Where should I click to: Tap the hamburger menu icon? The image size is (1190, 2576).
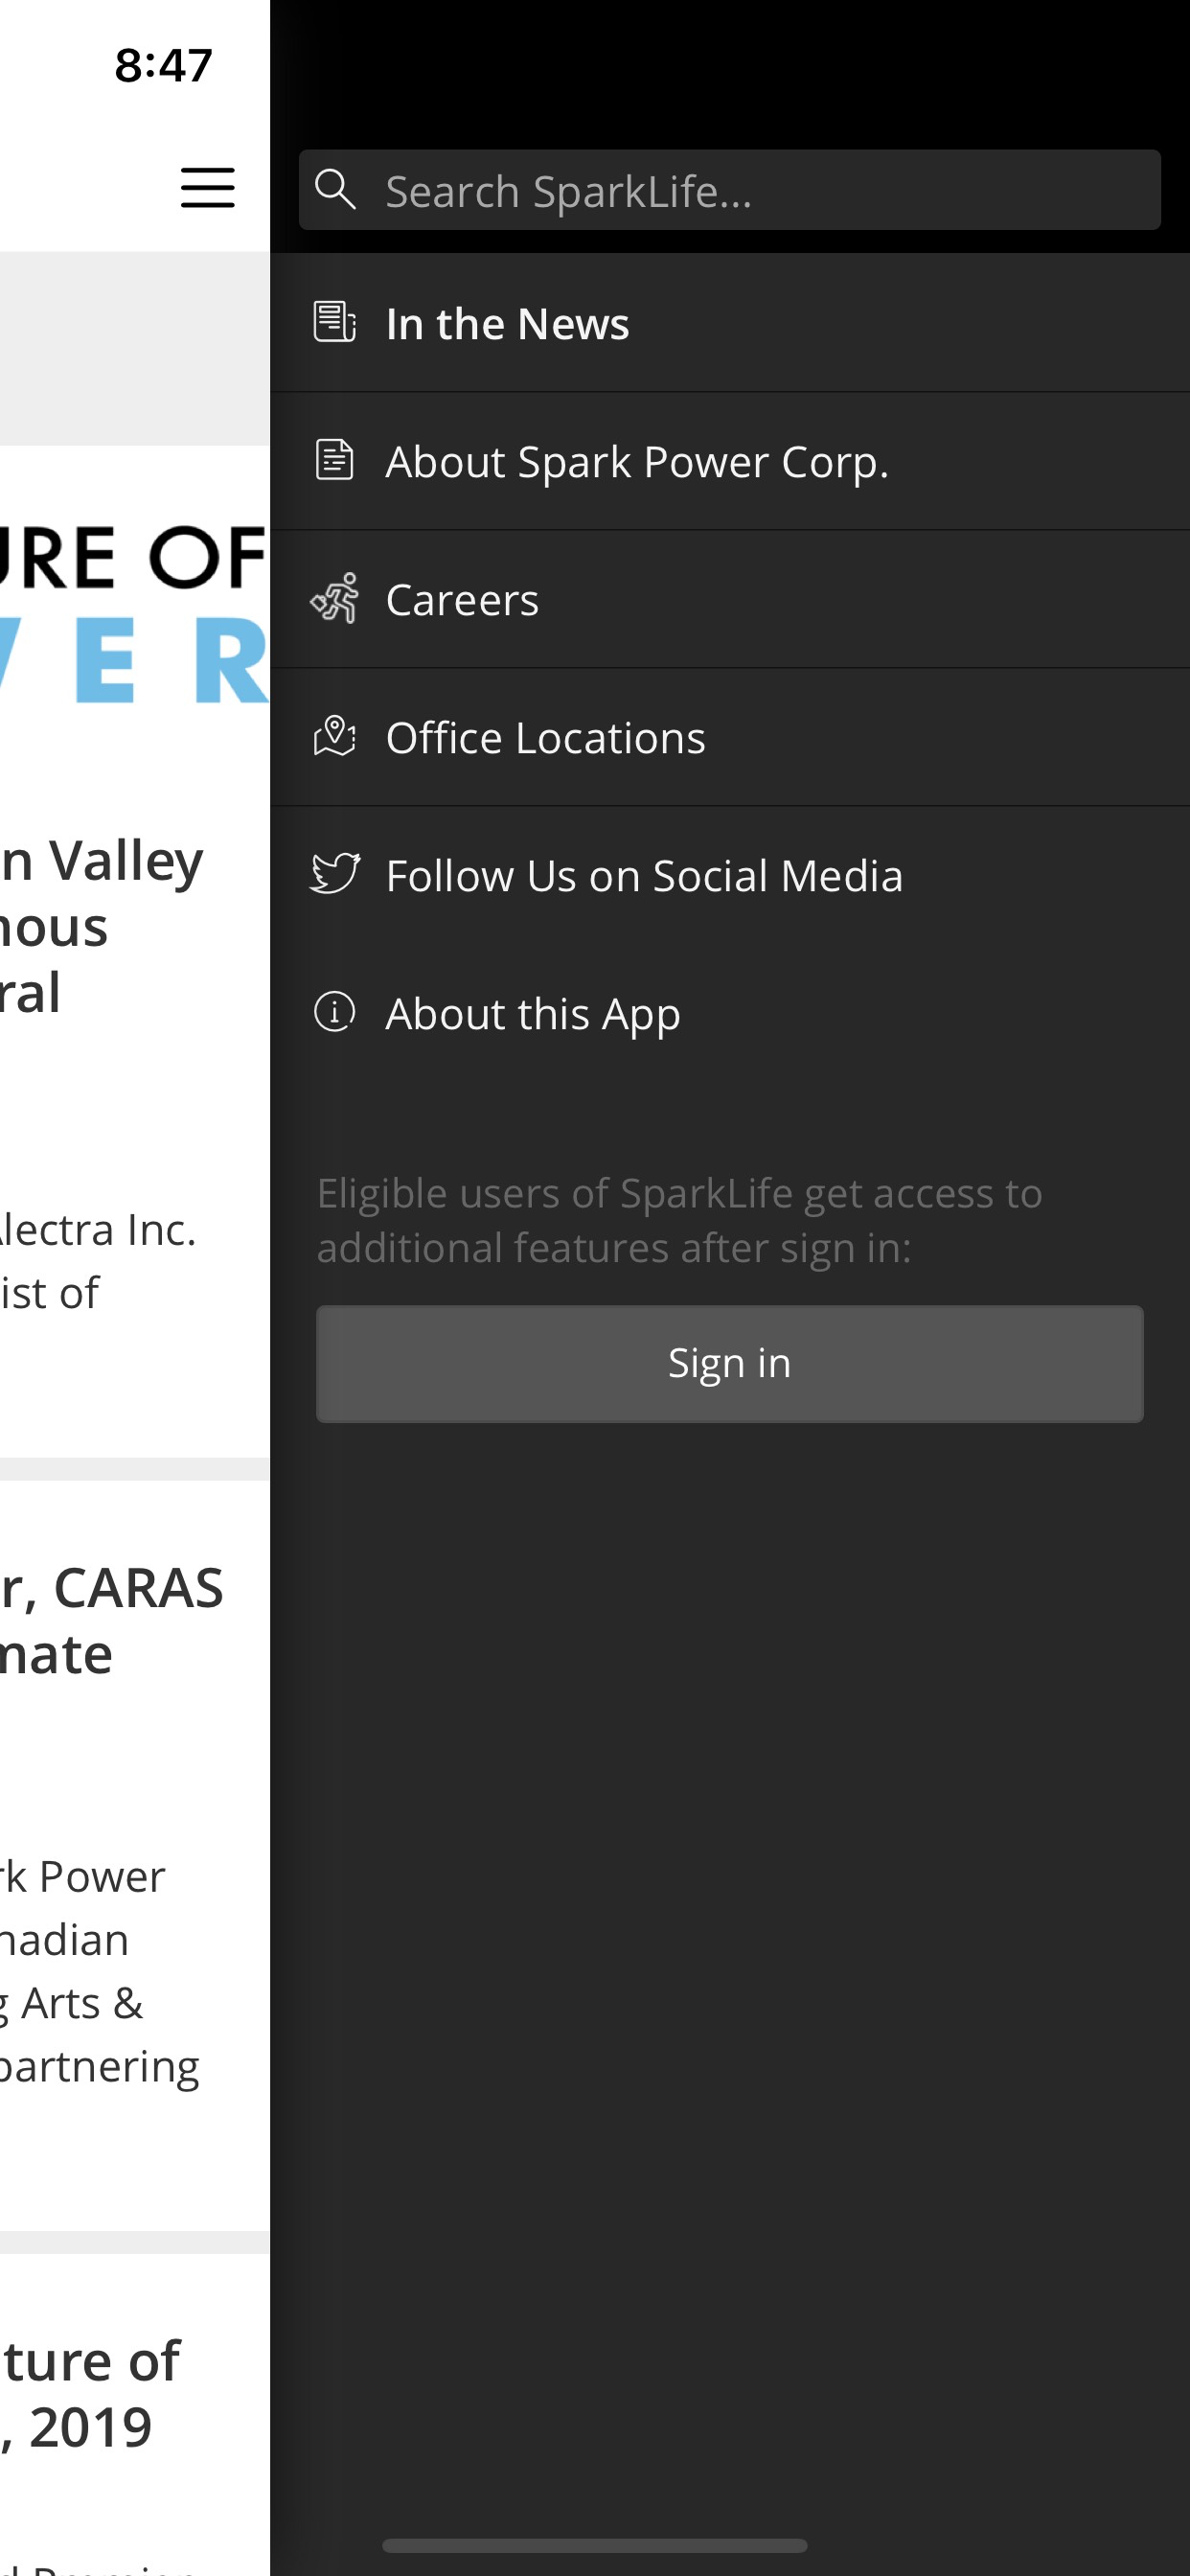(x=207, y=188)
